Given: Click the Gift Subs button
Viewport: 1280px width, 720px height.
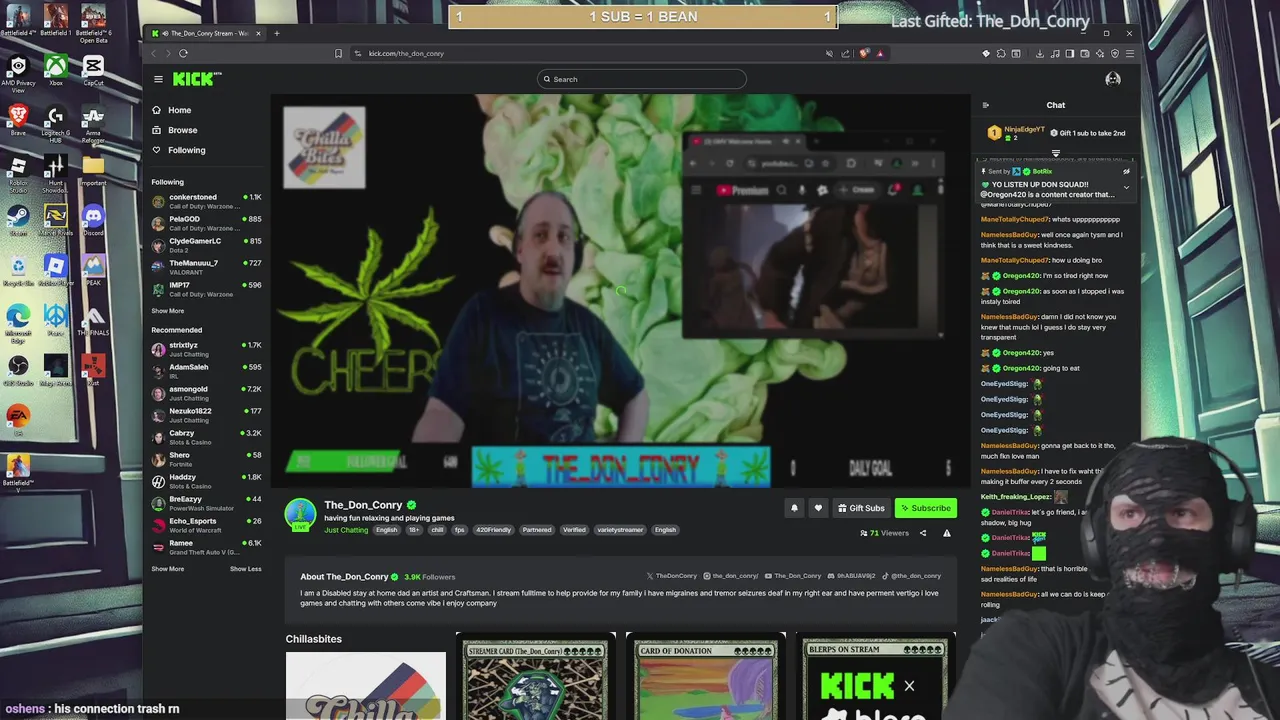Looking at the screenshot, I should pyautogui.click(x=861, y=508).
